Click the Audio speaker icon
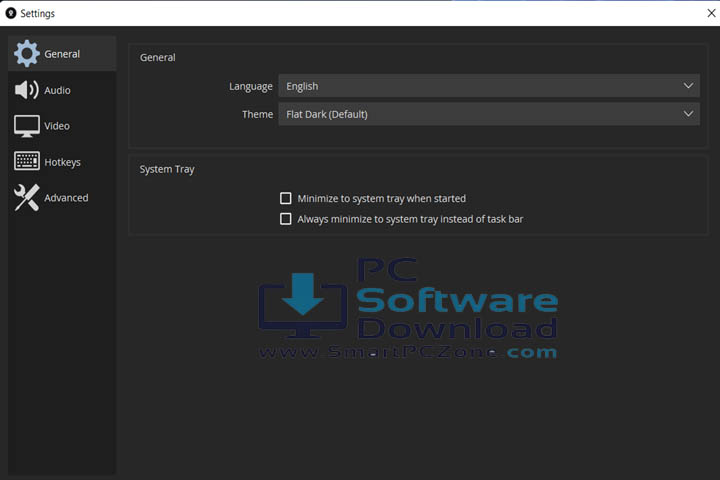720x480 pixels. (27, 90)
